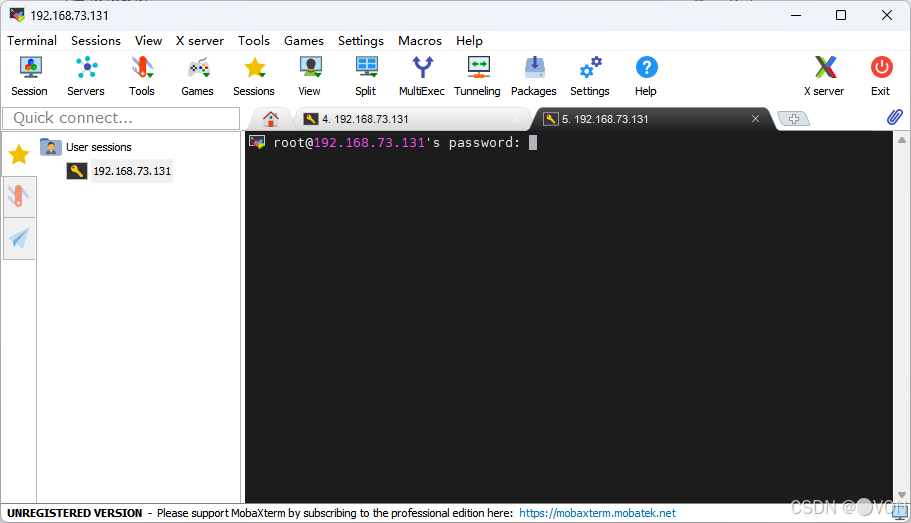The height and width of the screenshot is (523, 911).
Task: Open the Help menu in menu bar
Action: [469, 41]
